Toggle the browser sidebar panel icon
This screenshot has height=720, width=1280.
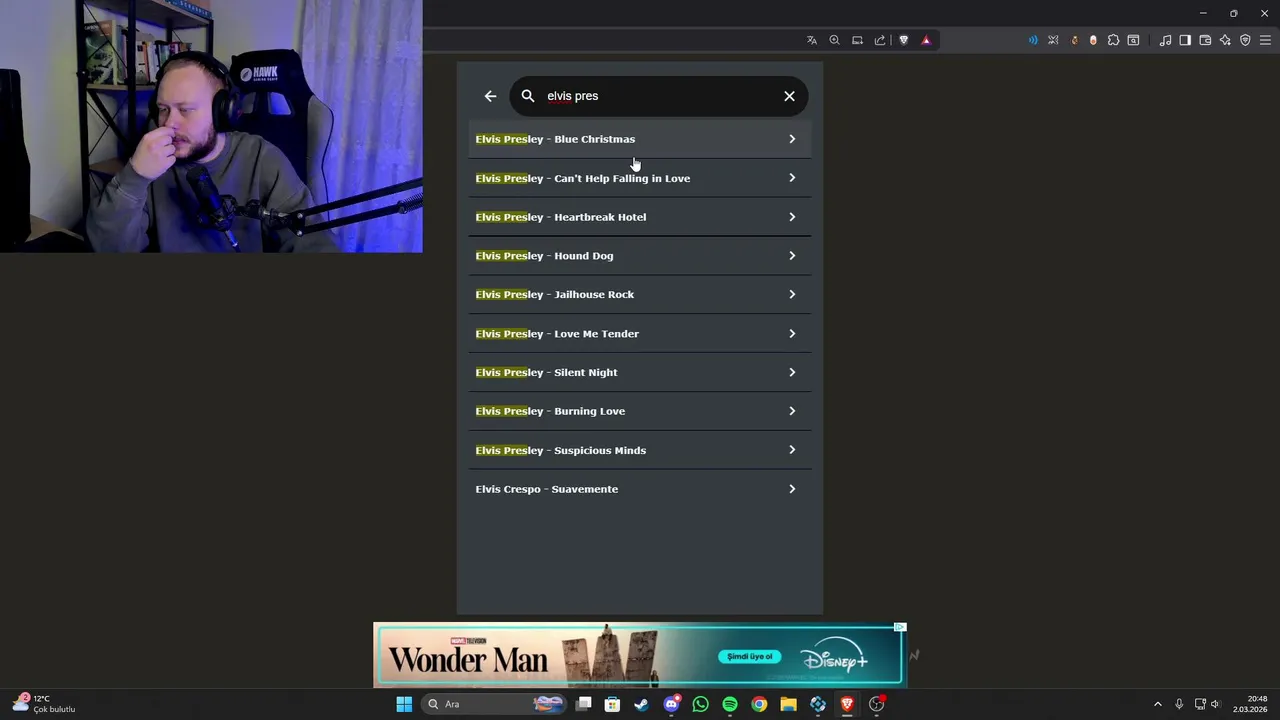pyautogui.click(x=1185, y=40)
